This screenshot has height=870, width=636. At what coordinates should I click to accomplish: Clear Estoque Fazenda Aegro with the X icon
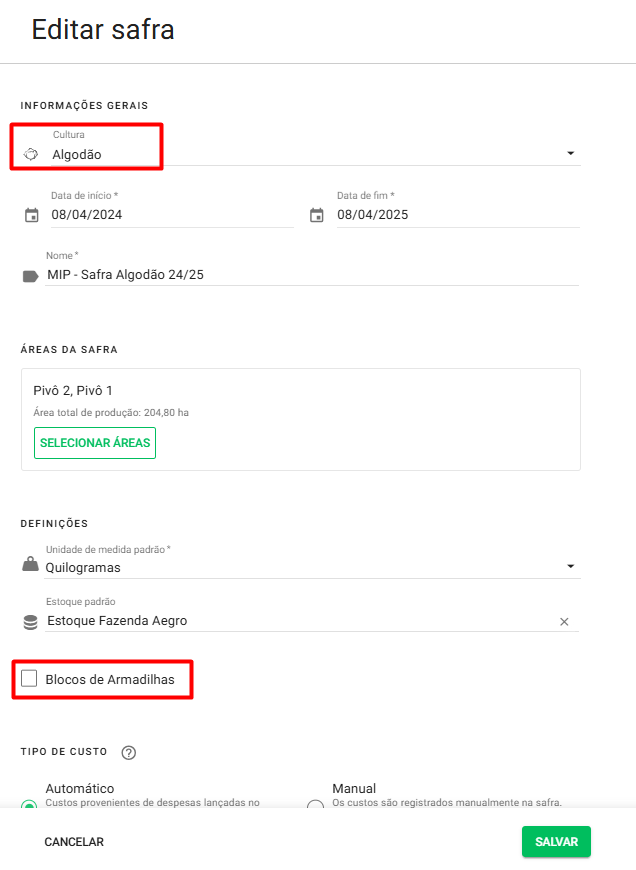coord(564,622)
